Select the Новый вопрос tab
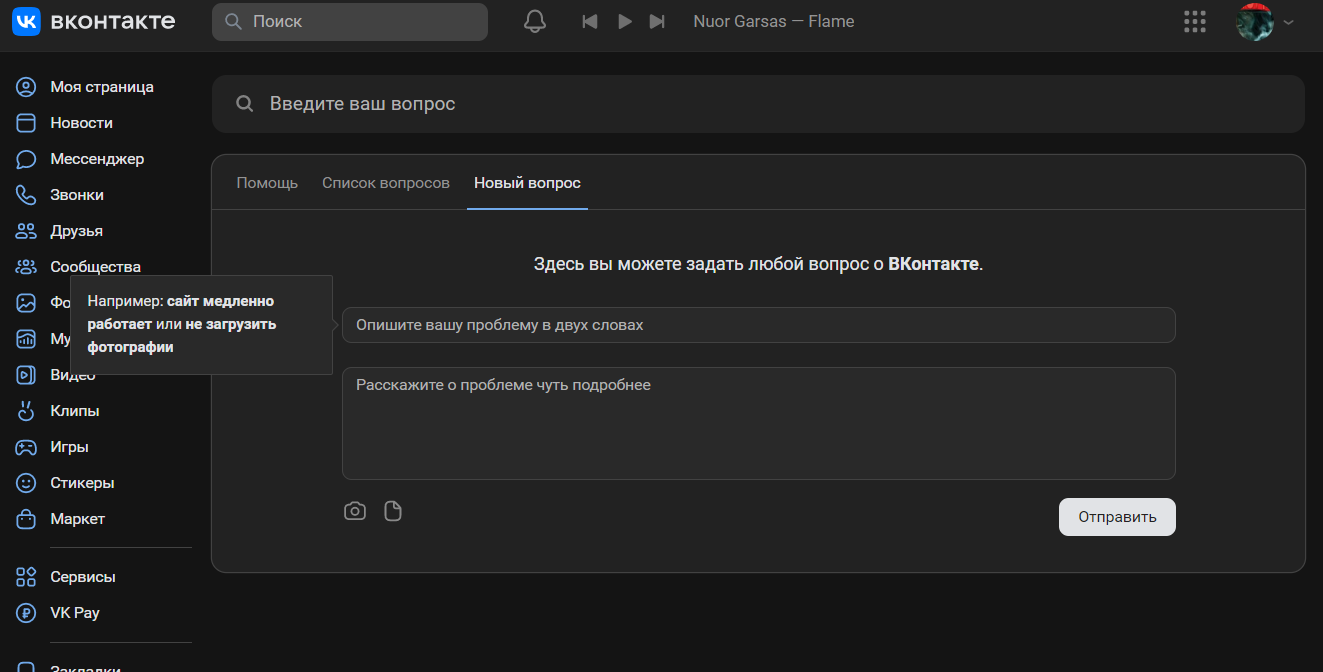 tap(527, 183)
